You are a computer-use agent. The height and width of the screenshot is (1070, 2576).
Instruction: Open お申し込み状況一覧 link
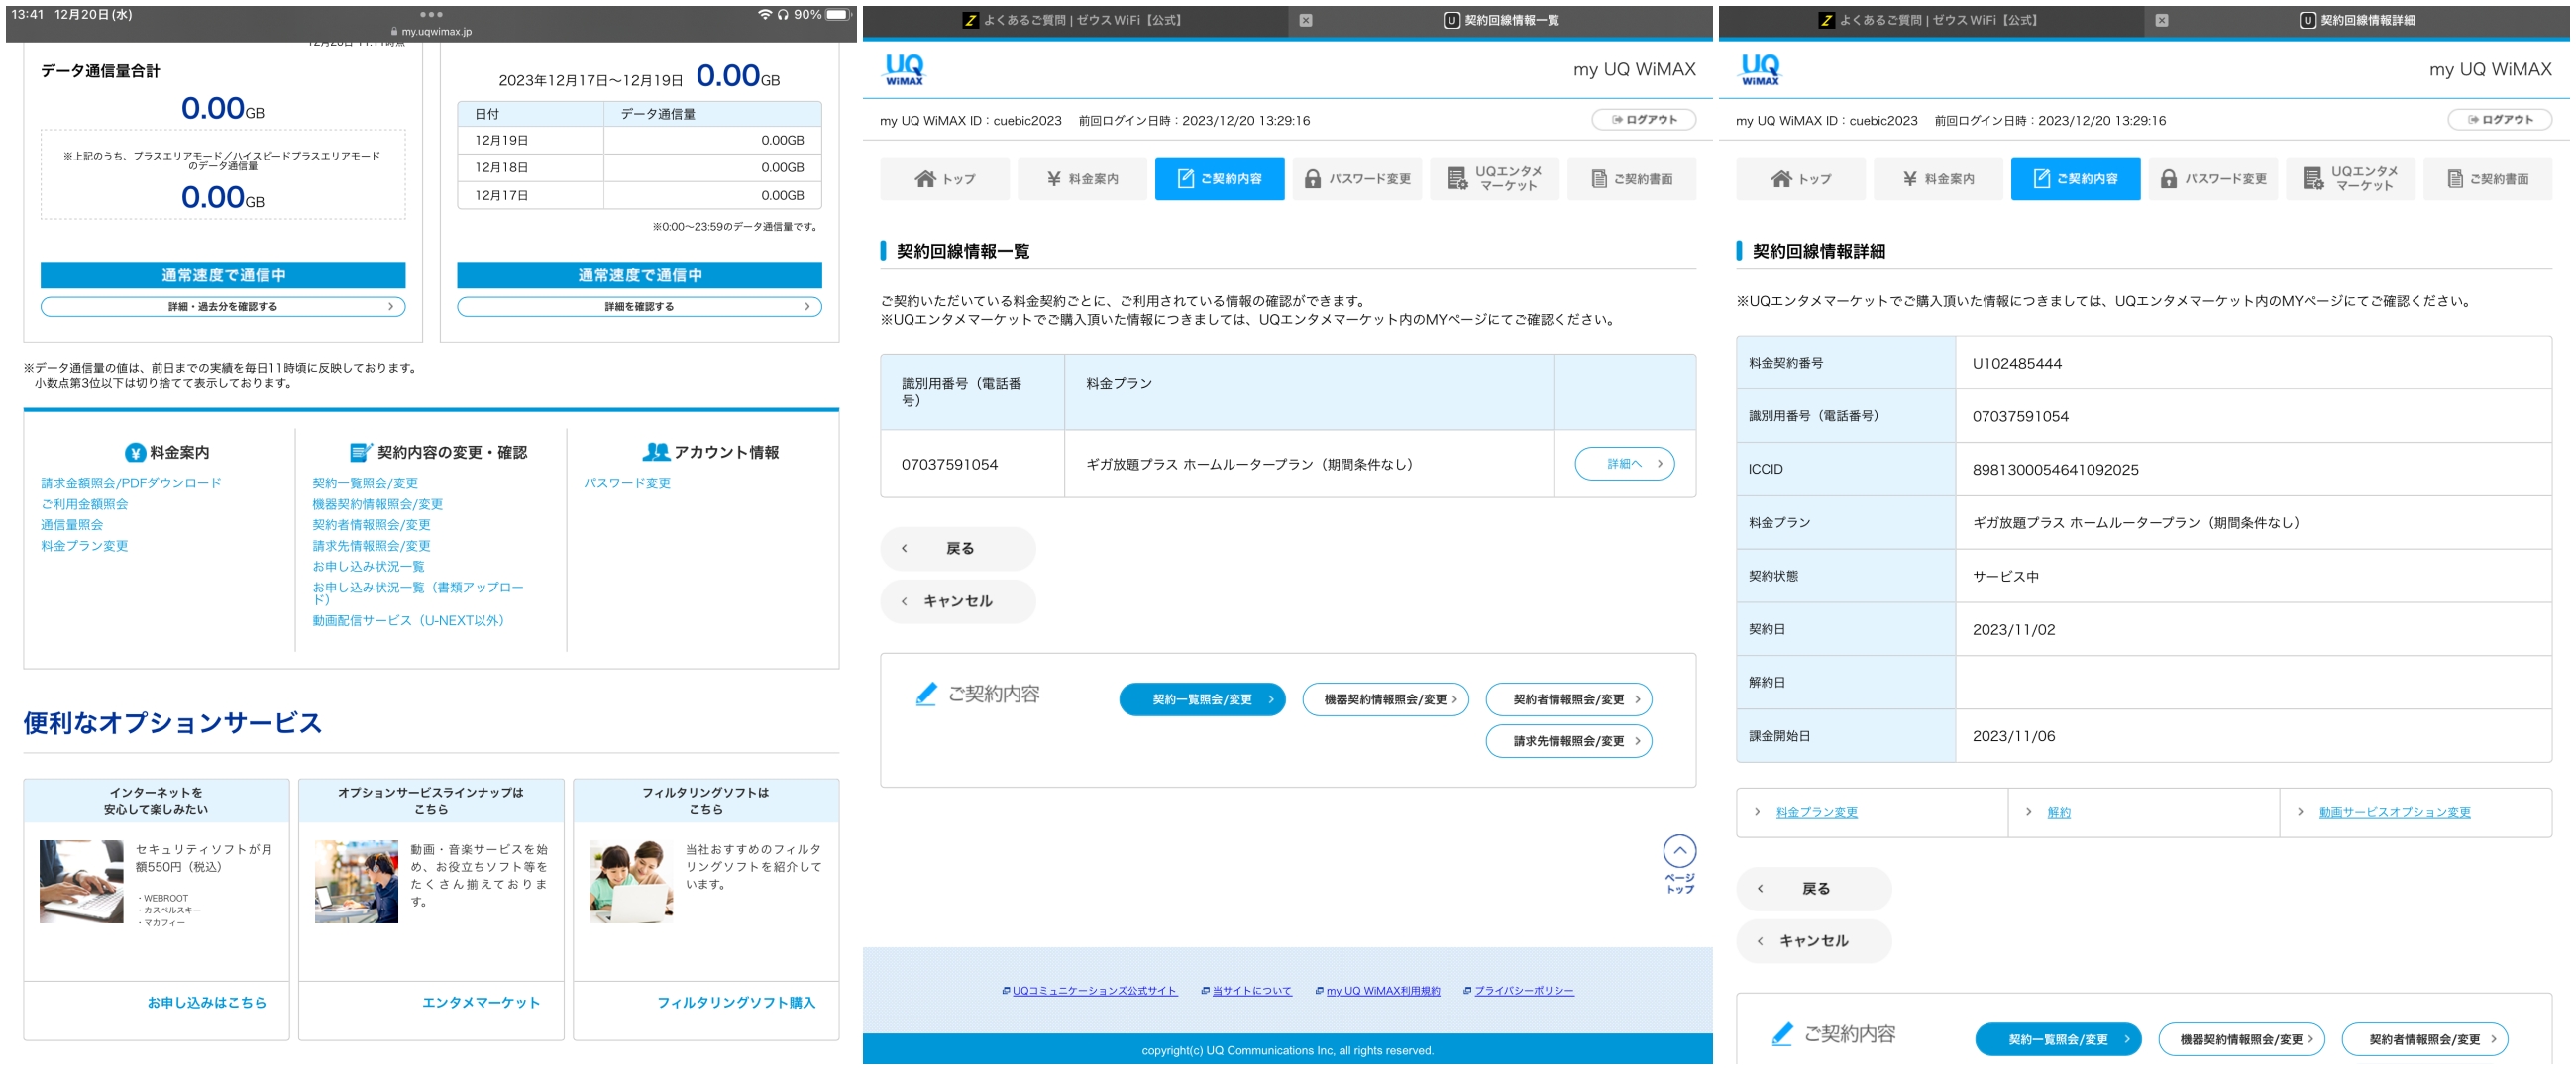tap(368, 568)
